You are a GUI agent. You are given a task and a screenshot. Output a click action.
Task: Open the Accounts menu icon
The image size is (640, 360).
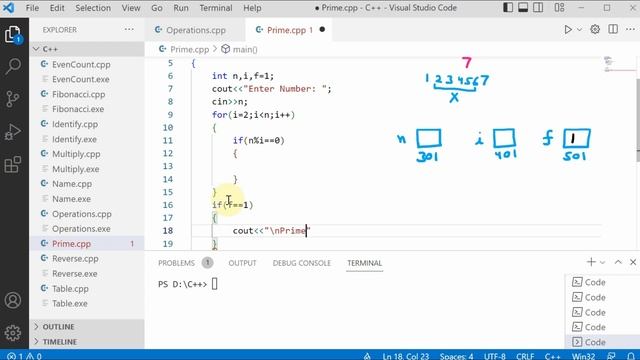click(x=13, y=300)
